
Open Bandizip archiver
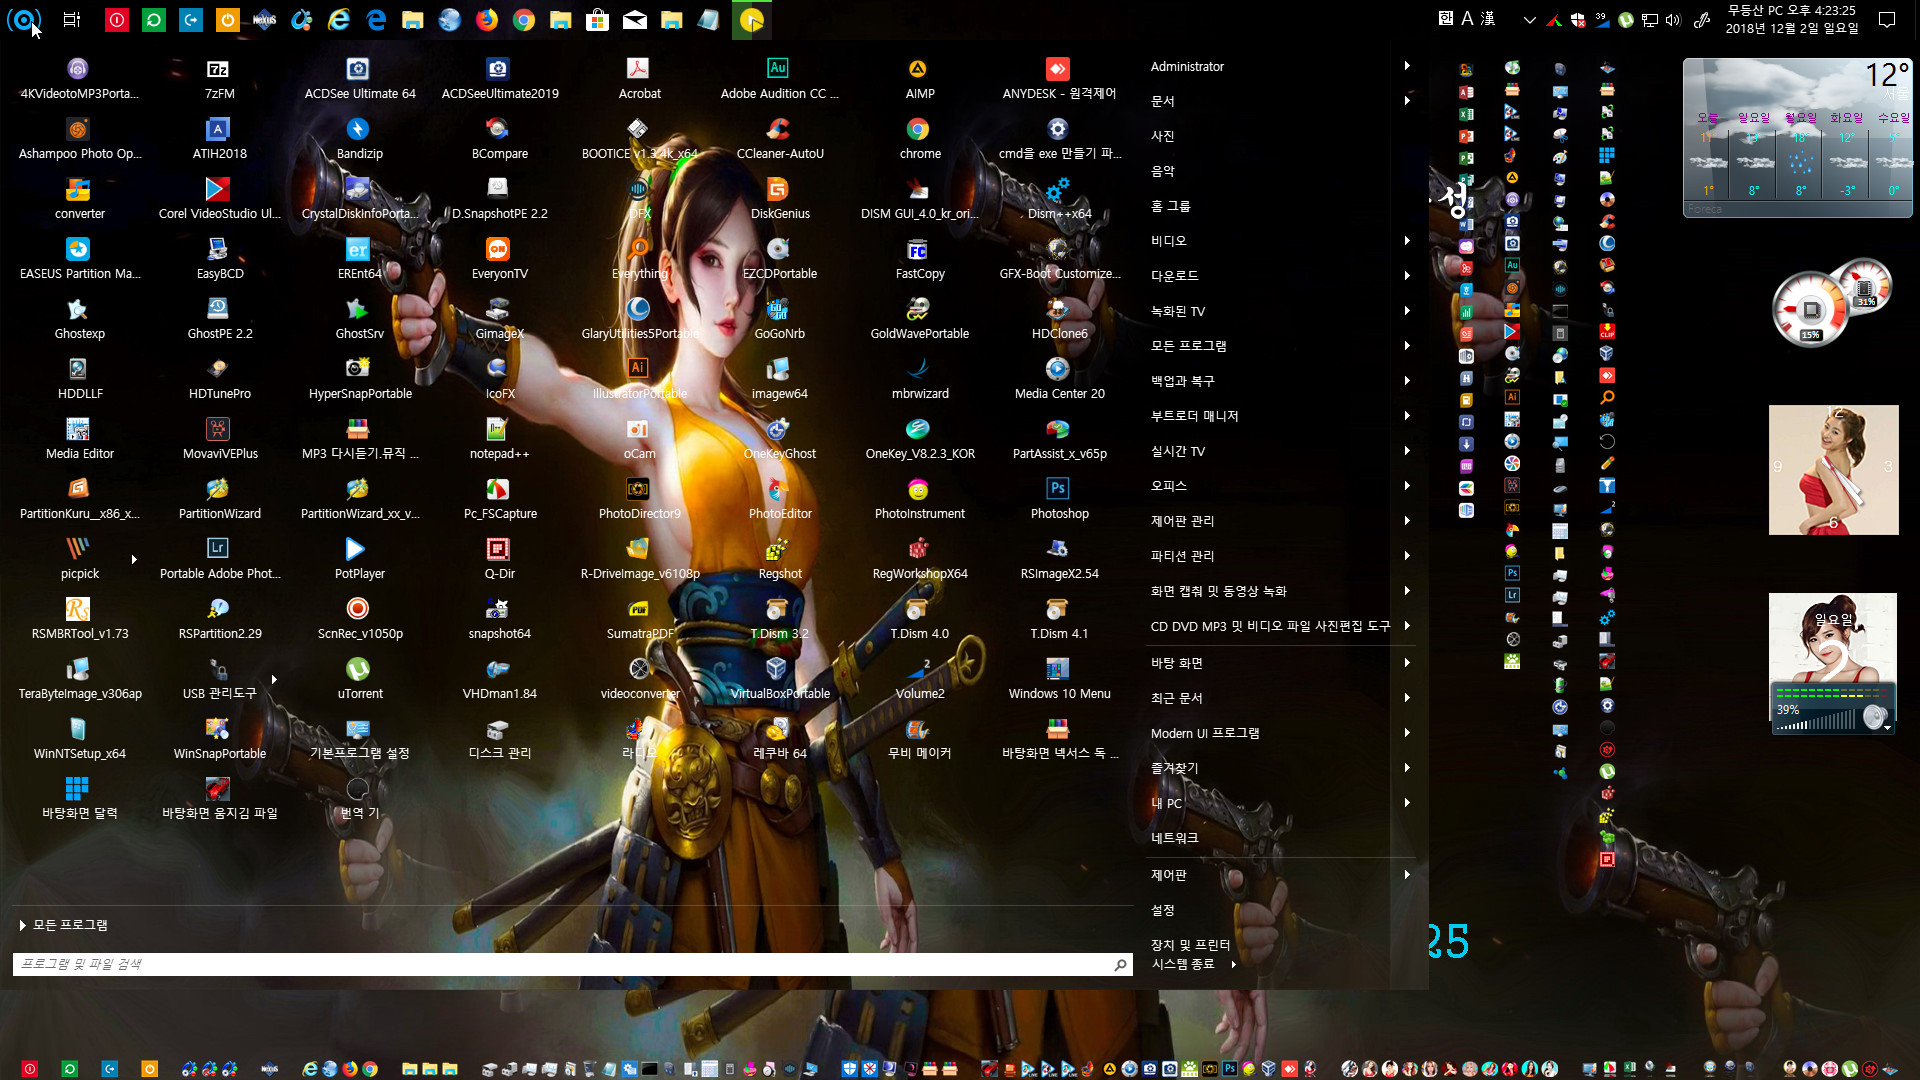coord(359,138)
